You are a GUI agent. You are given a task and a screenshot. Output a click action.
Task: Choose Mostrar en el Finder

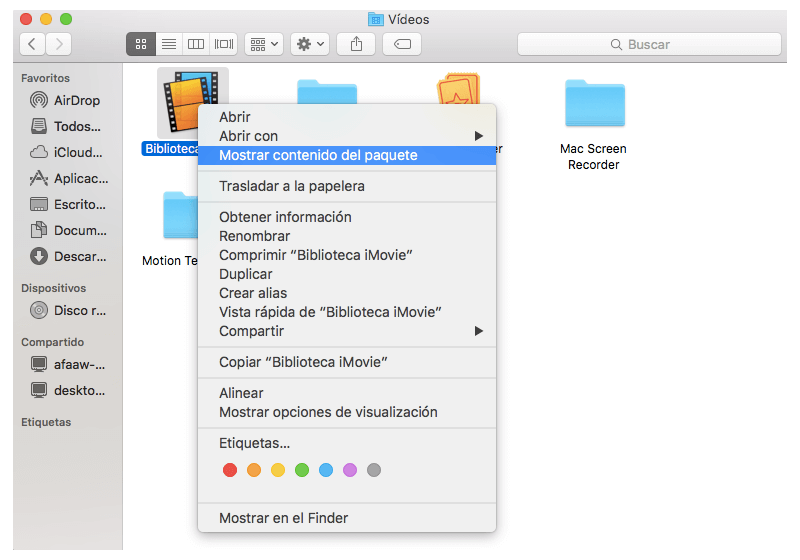(347, 518)
